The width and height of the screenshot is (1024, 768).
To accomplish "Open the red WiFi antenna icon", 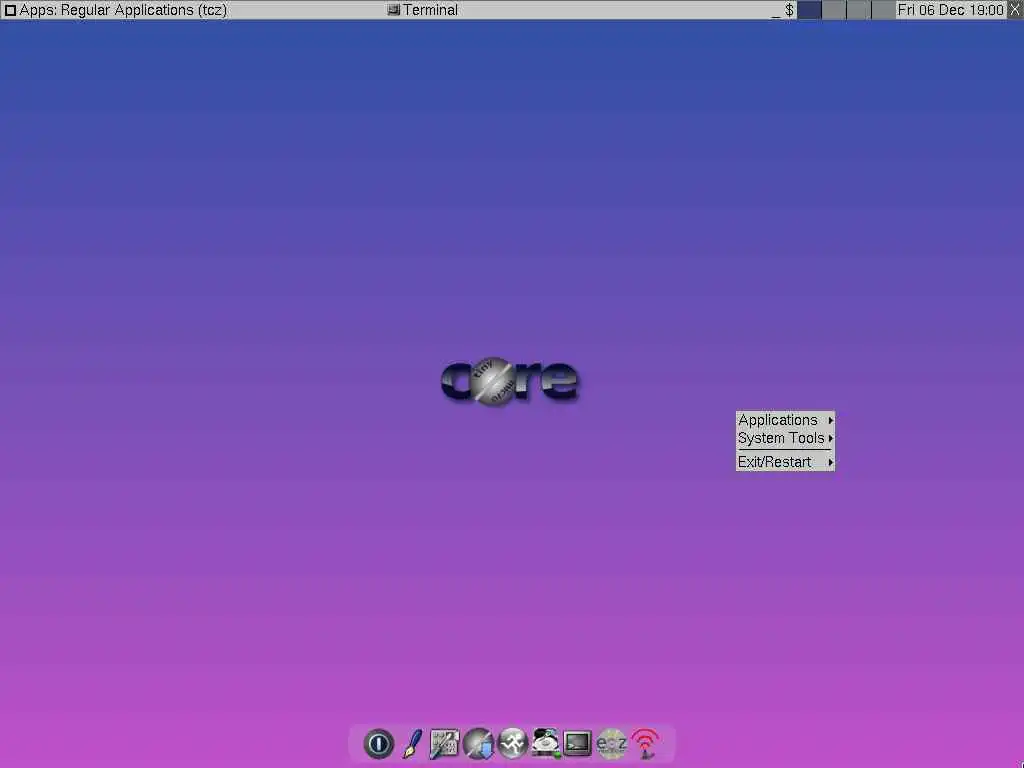I will tap(645, 743).
